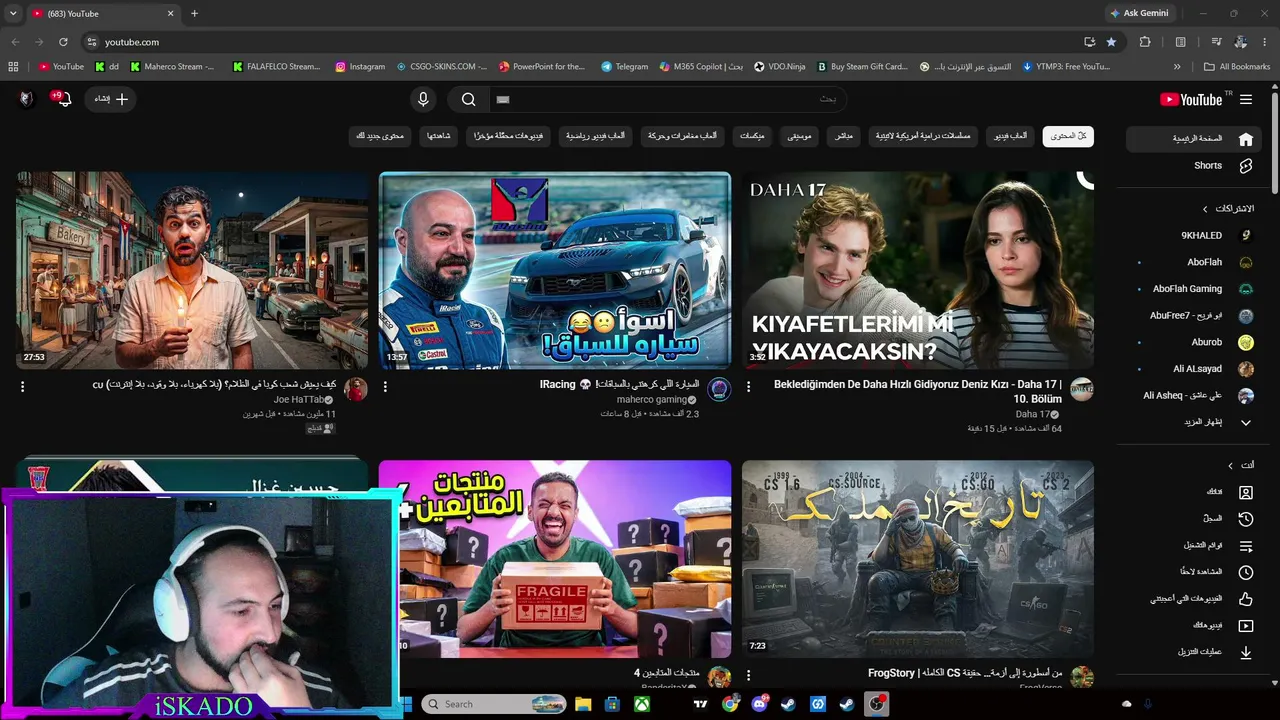The height and width of the screenshot is (720, 1280).
Task: Select the 'كل المحتوى' (All) filter chip
Action: coord(1068,136)
